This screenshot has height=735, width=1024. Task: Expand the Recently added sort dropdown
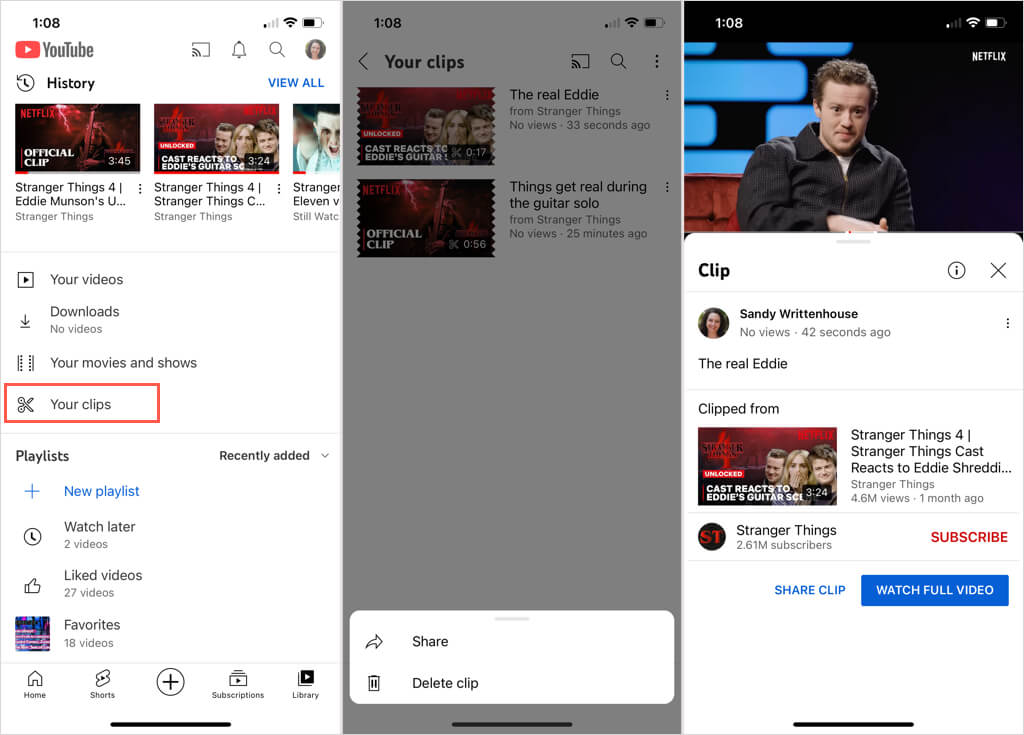click(274, 456)
